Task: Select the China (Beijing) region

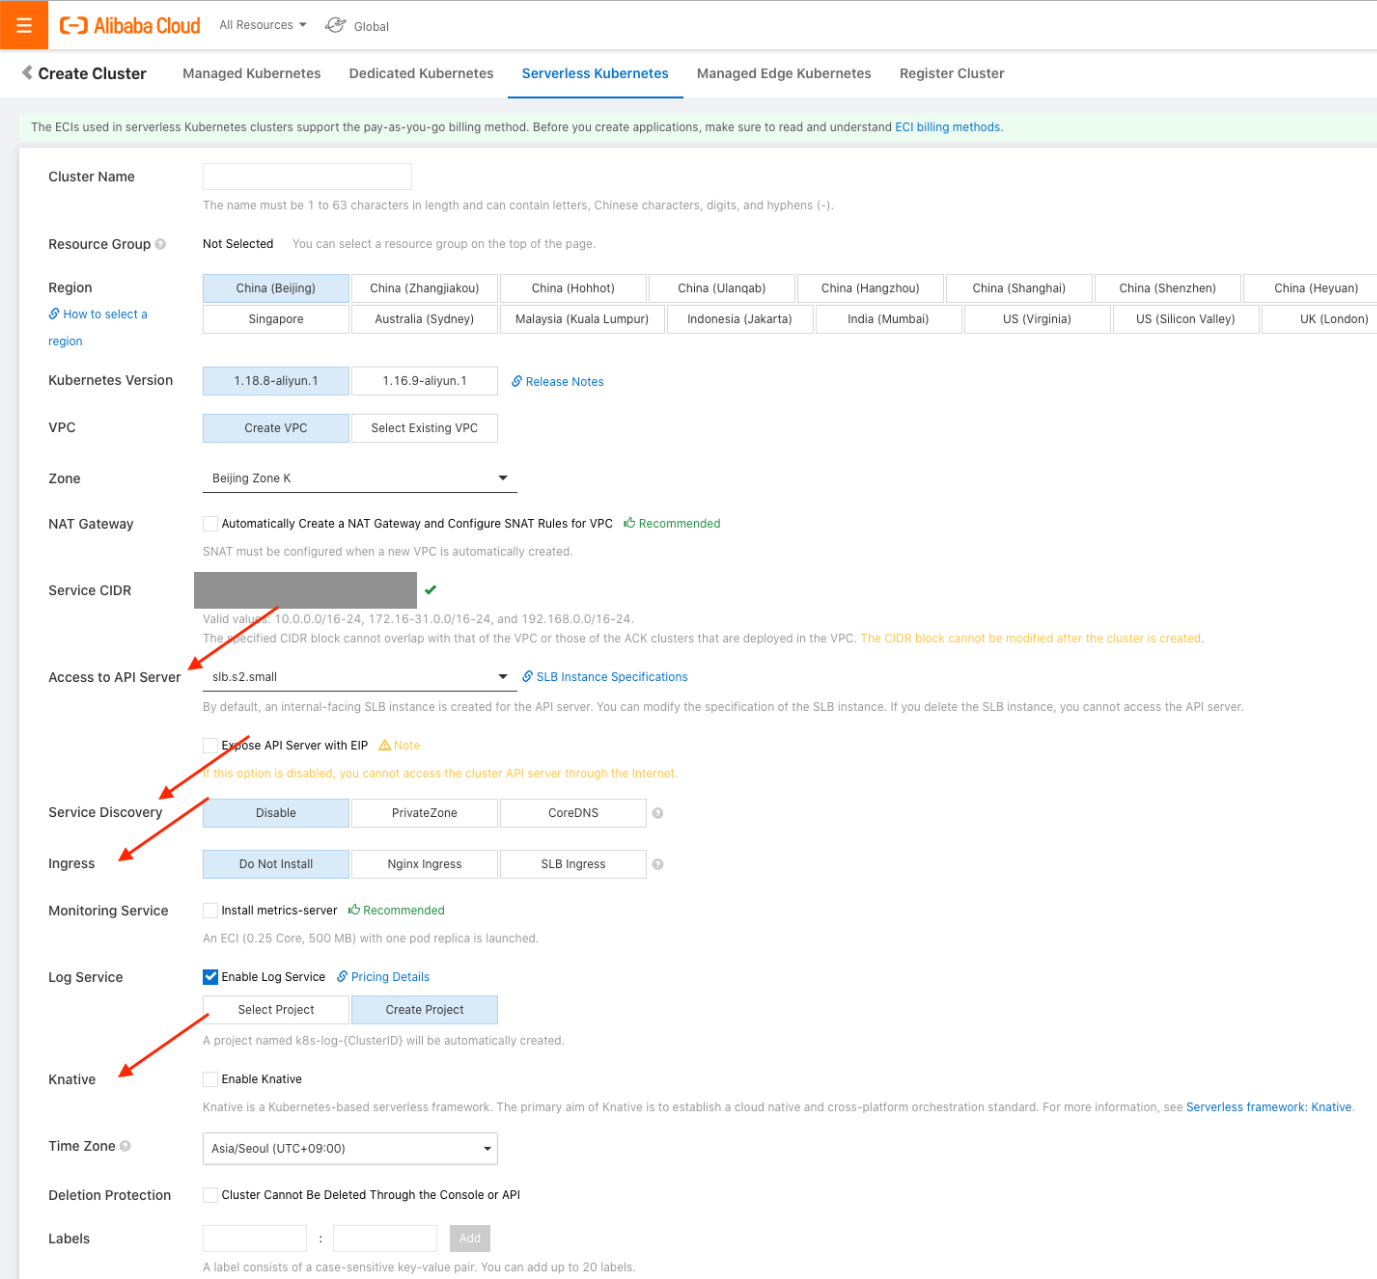Action: coord(276,288)
